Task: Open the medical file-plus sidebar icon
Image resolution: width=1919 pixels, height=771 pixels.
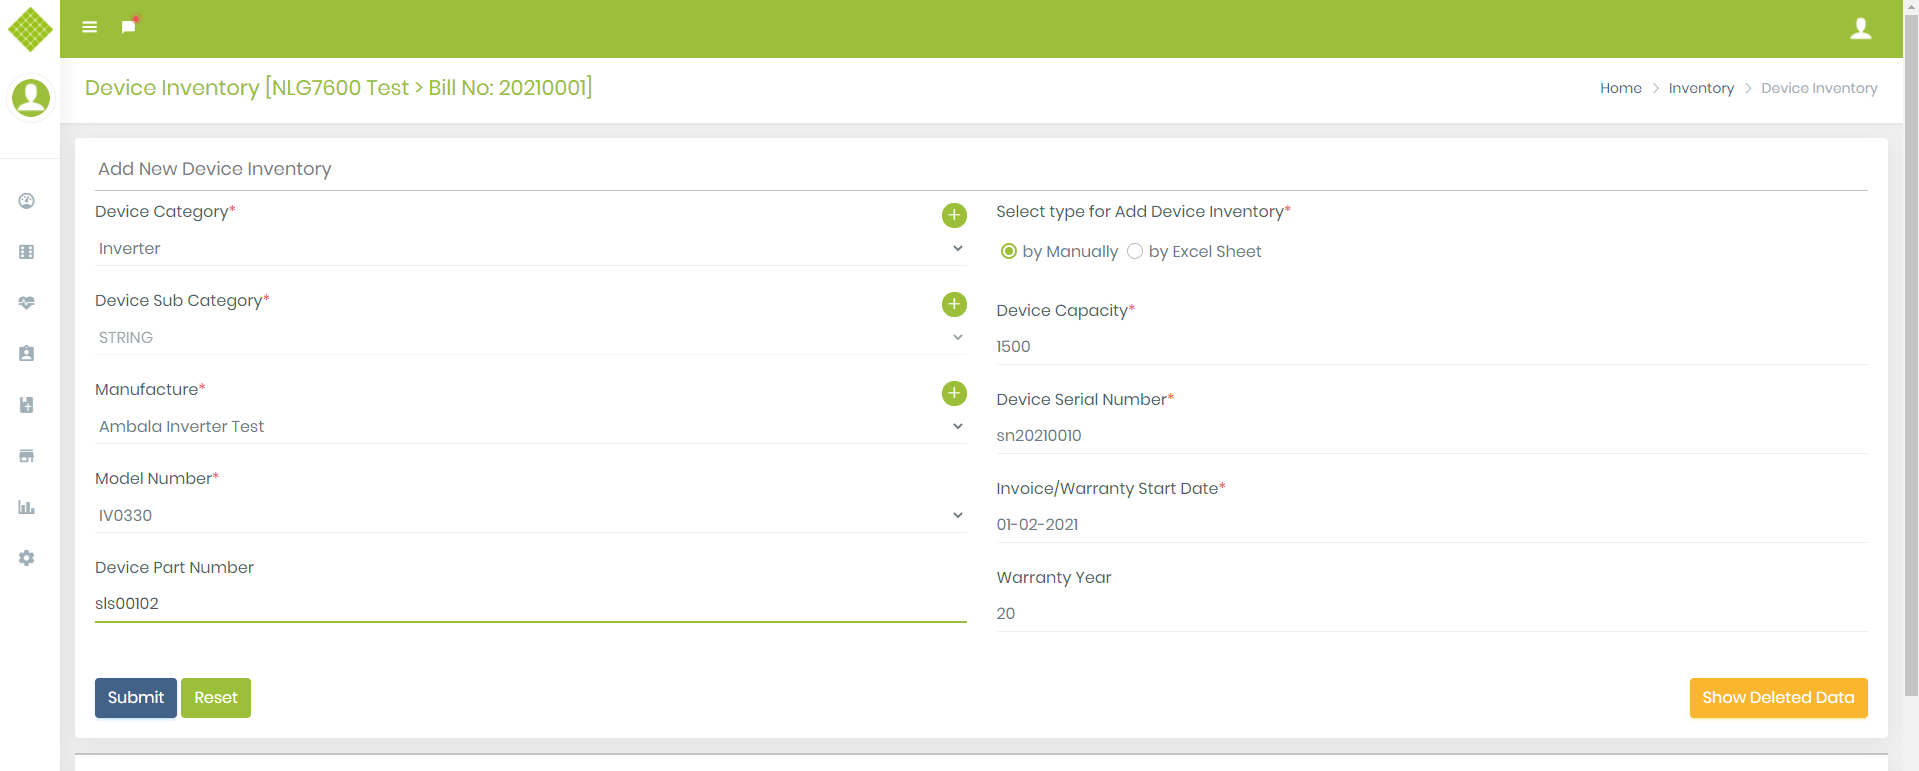Action: [27, 405]
